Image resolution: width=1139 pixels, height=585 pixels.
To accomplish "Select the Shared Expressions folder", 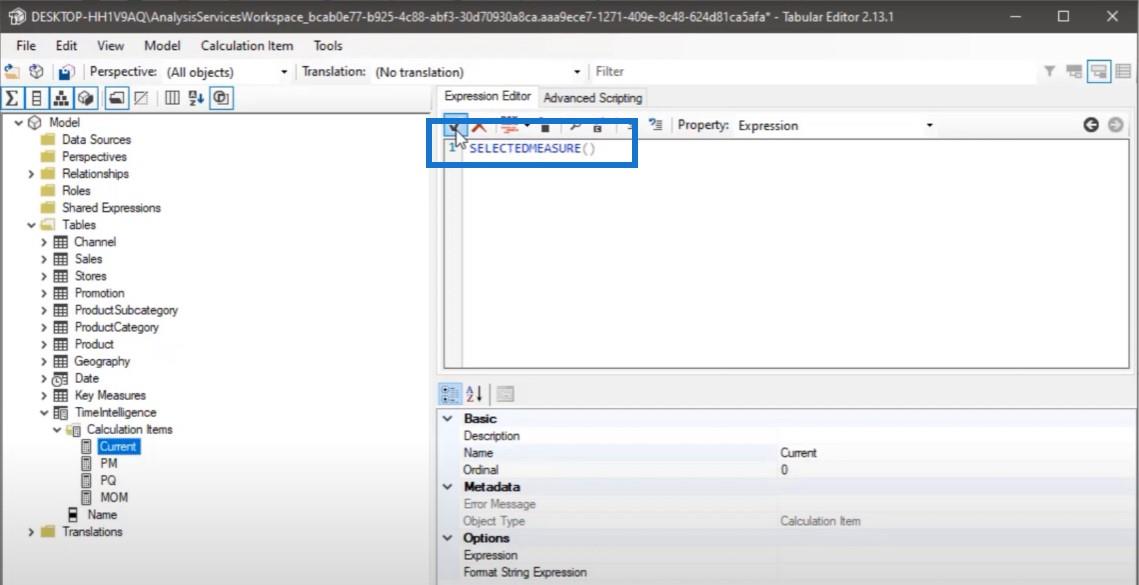I will pyautogui.click(x=111, y=208).
